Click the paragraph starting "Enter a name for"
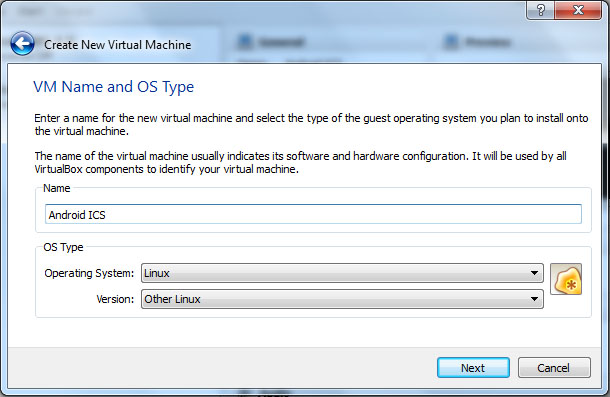This screenshot has width=610, height=397. click(x=311, y=125)
